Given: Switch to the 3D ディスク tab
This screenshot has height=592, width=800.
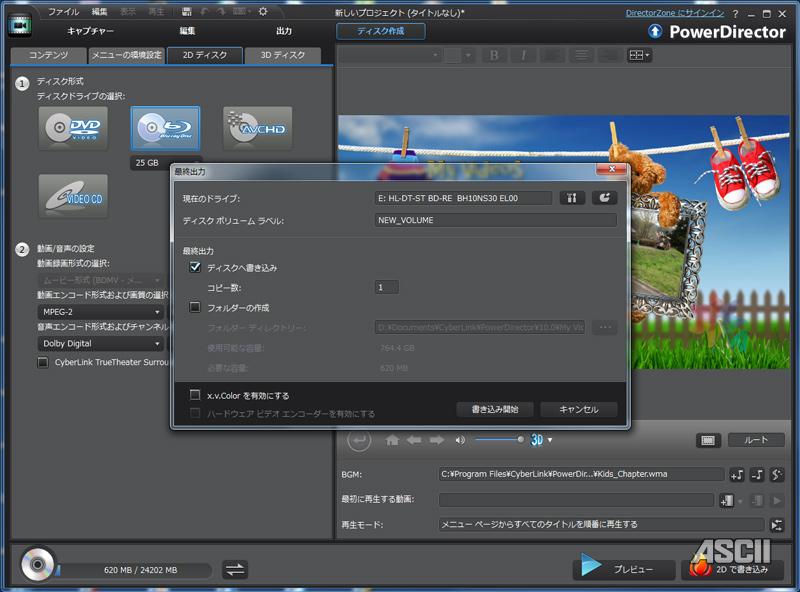Looking at the screenshot, I should [282, 55].
